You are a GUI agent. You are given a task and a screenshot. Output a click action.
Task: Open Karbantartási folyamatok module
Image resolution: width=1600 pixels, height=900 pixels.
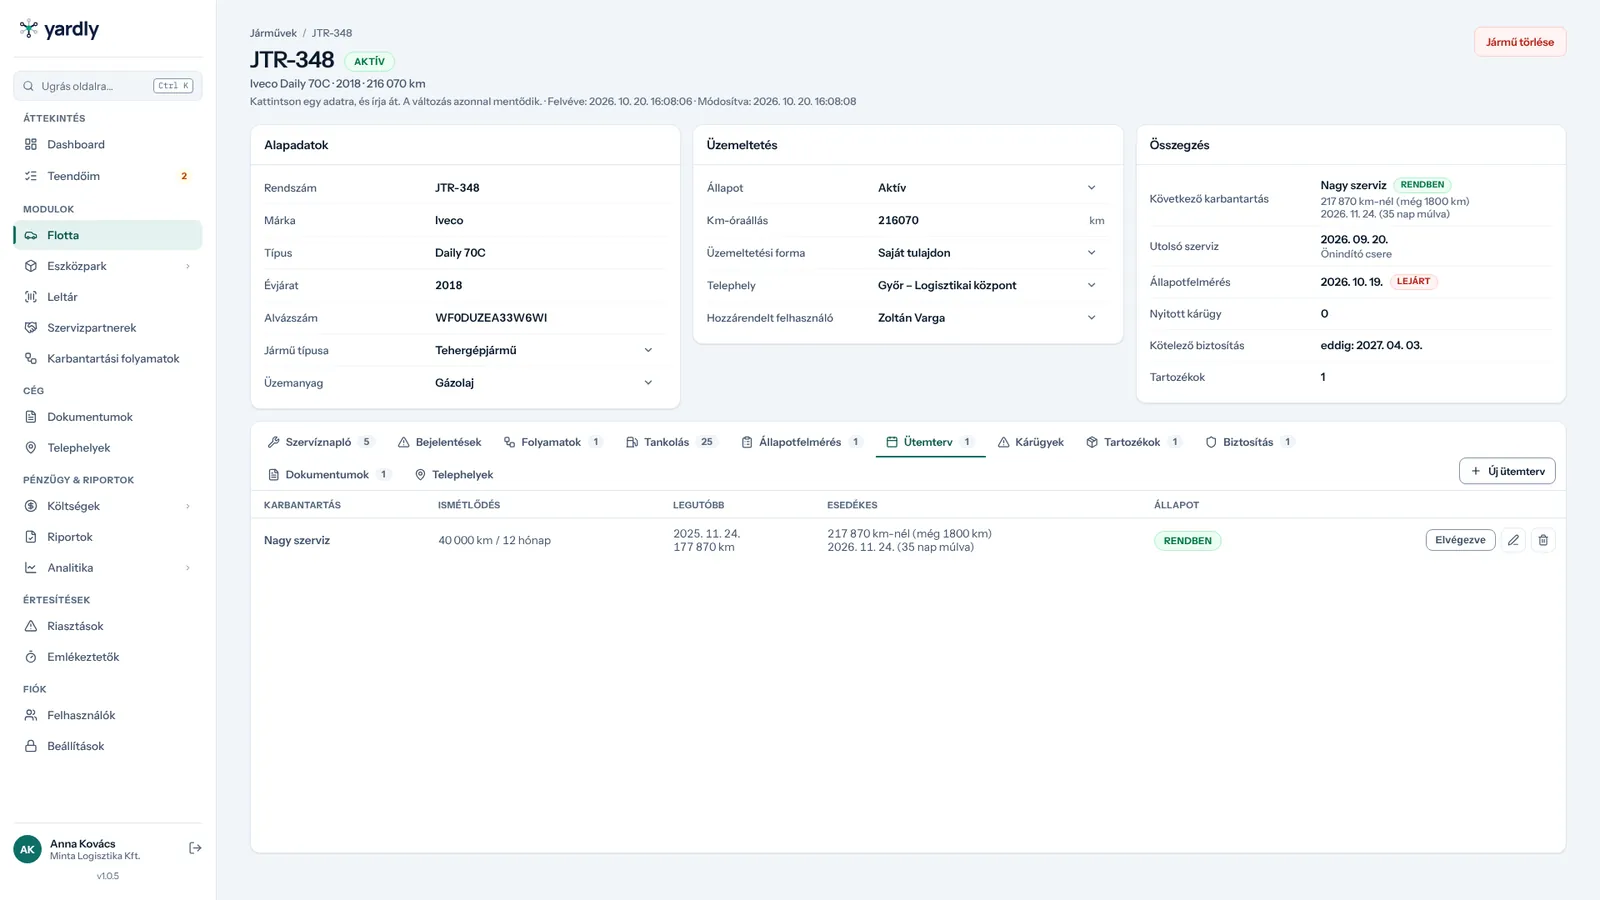click(x=108, y=359)
